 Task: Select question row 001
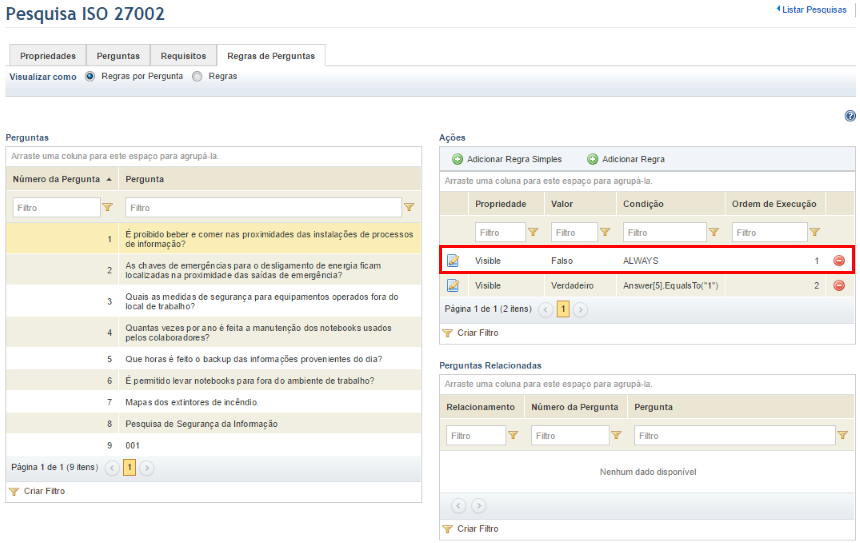click(x=213, y=445)
